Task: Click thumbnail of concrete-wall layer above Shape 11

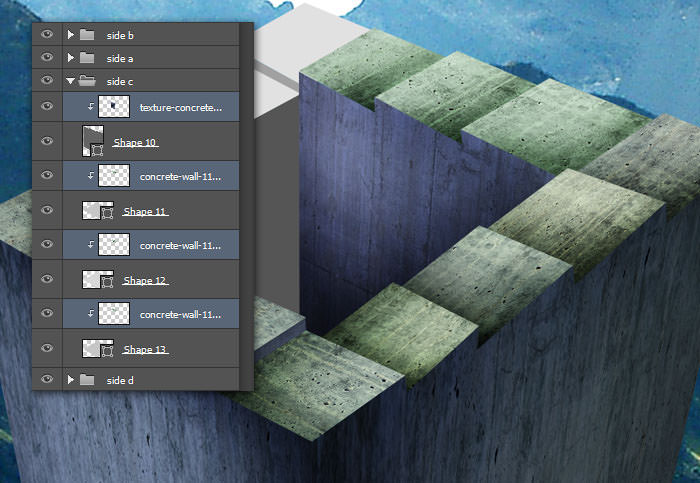Action: pos(114,175)
